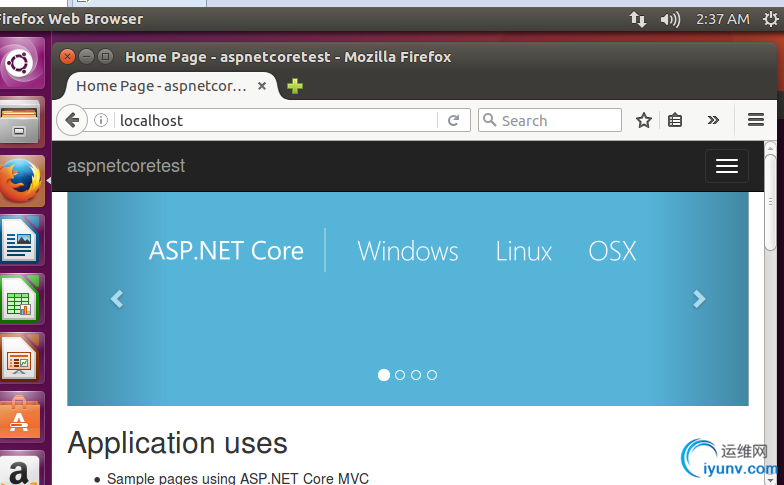The width and height of the screenshot is (784, 485).
Task: Expand the aspnetcoretest navbar toggle
Action: click(x=726, y=166)
